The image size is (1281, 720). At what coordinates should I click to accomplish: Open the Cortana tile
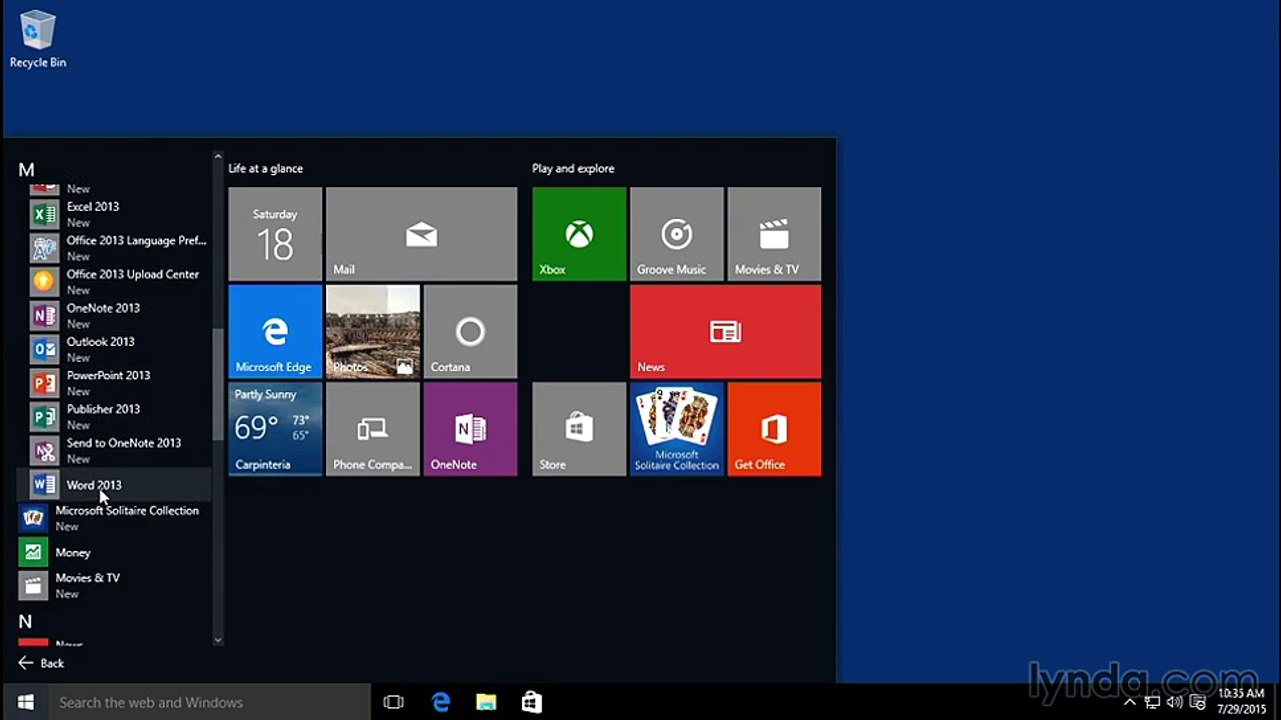(470, 331)
